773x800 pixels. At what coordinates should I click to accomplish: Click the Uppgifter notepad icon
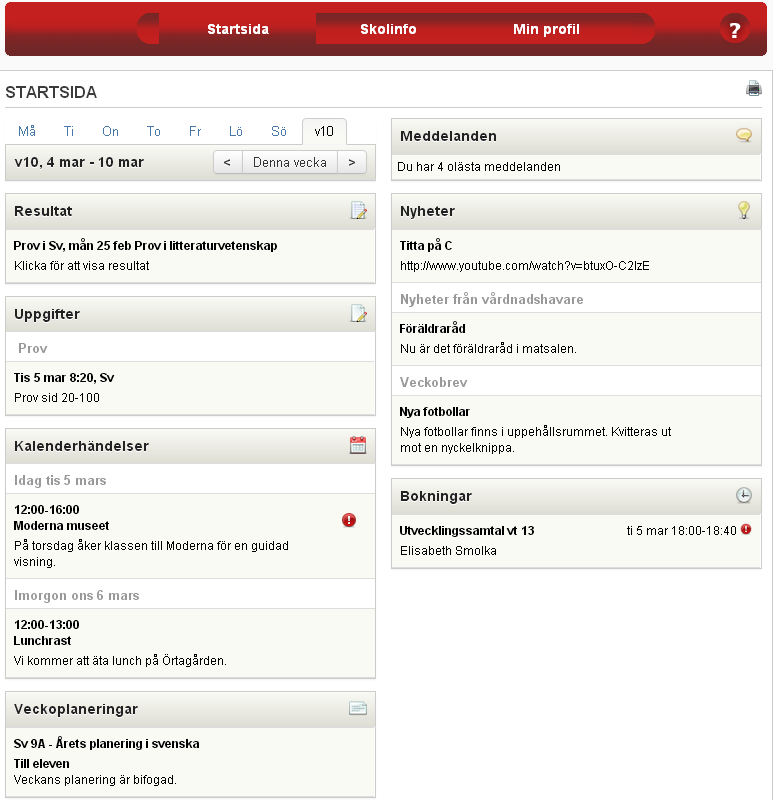click(358, 313)
